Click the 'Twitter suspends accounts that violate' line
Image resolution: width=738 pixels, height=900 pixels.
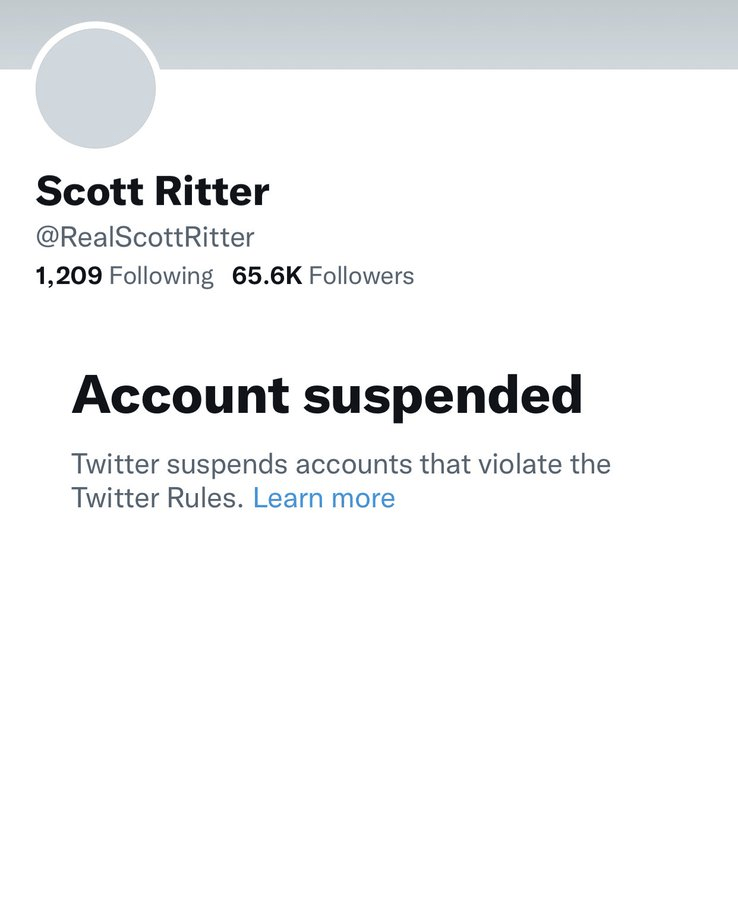point(340,464)
